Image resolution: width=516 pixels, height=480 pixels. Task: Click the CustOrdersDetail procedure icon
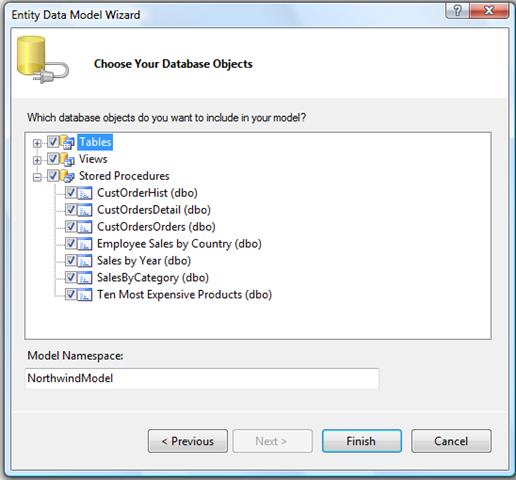tap(85, 210)
